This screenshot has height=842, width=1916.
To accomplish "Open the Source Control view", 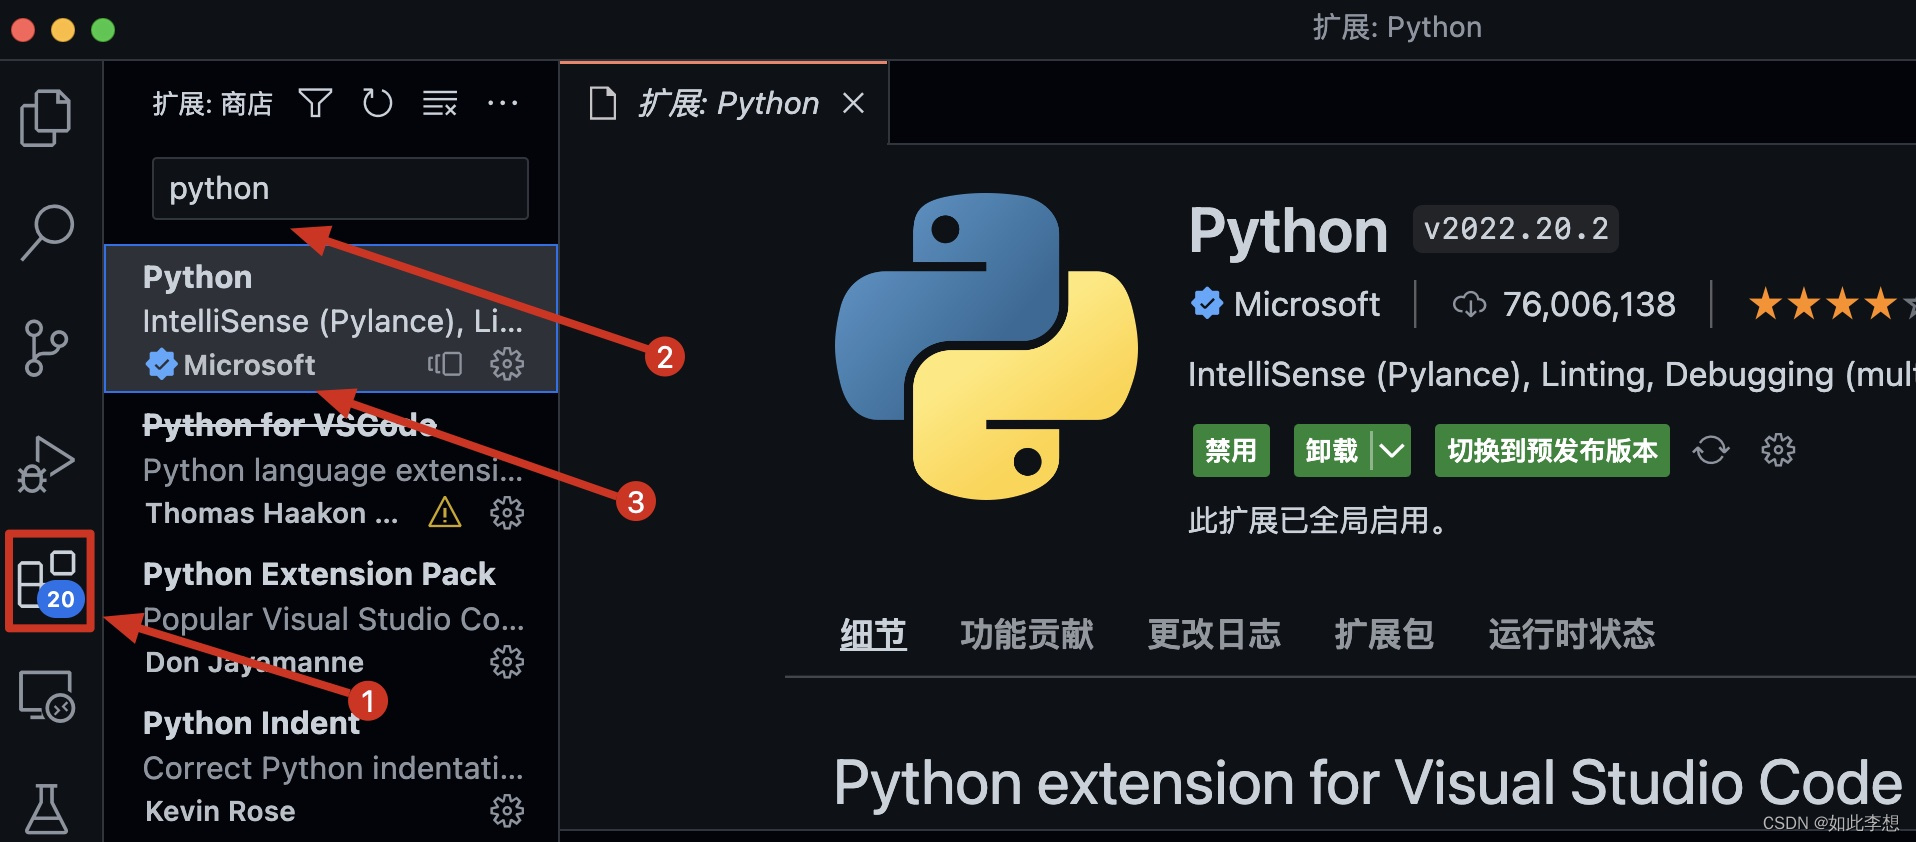I will [x=46, y=347].
